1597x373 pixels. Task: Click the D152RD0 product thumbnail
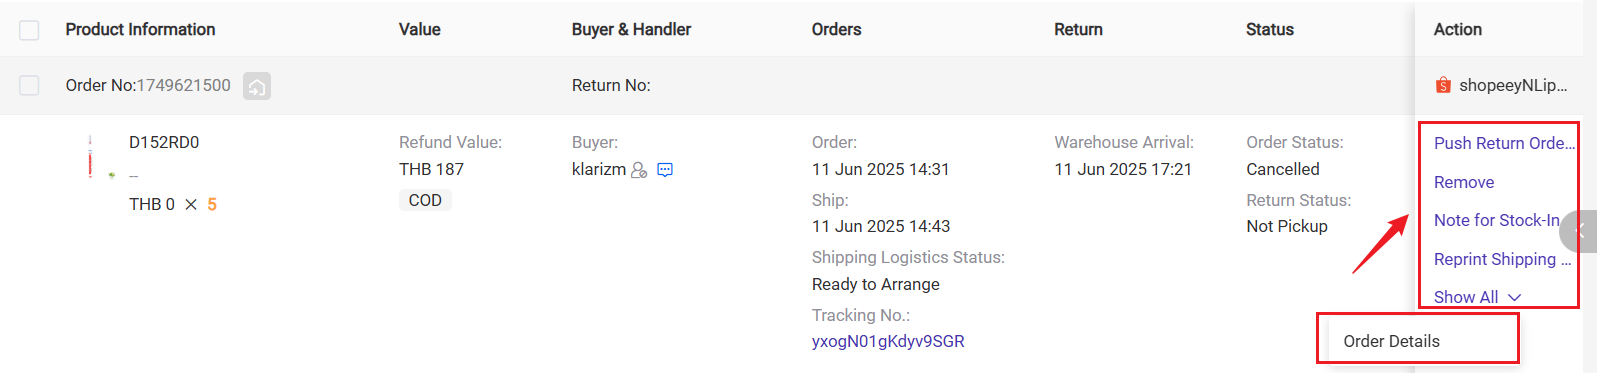[98, 158]
